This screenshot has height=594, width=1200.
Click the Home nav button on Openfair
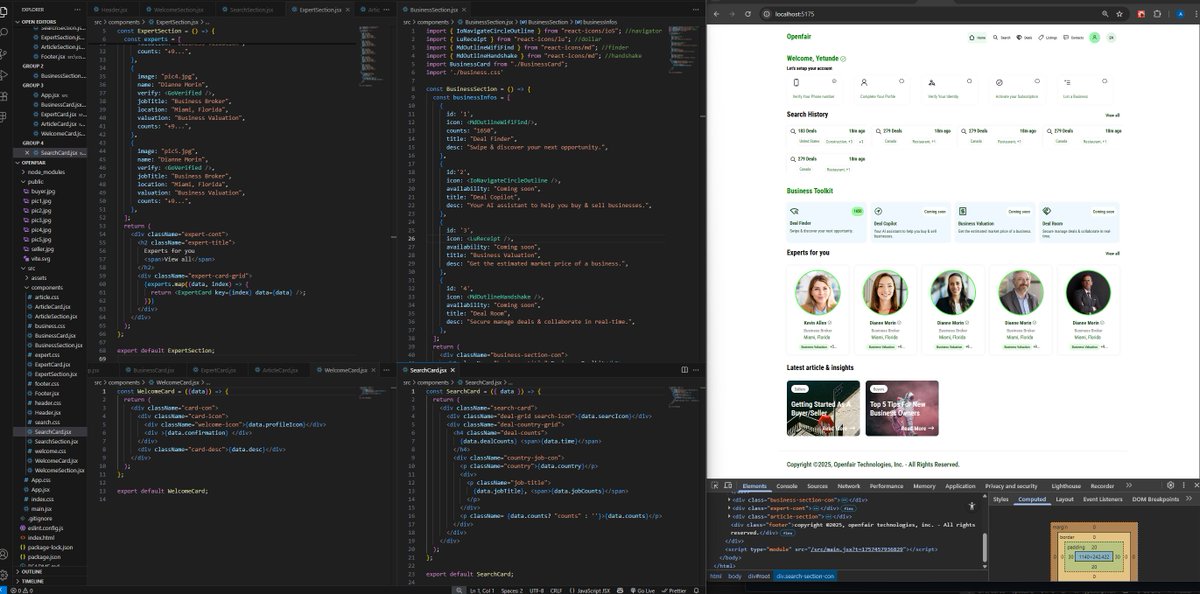[x=977, y=37]
